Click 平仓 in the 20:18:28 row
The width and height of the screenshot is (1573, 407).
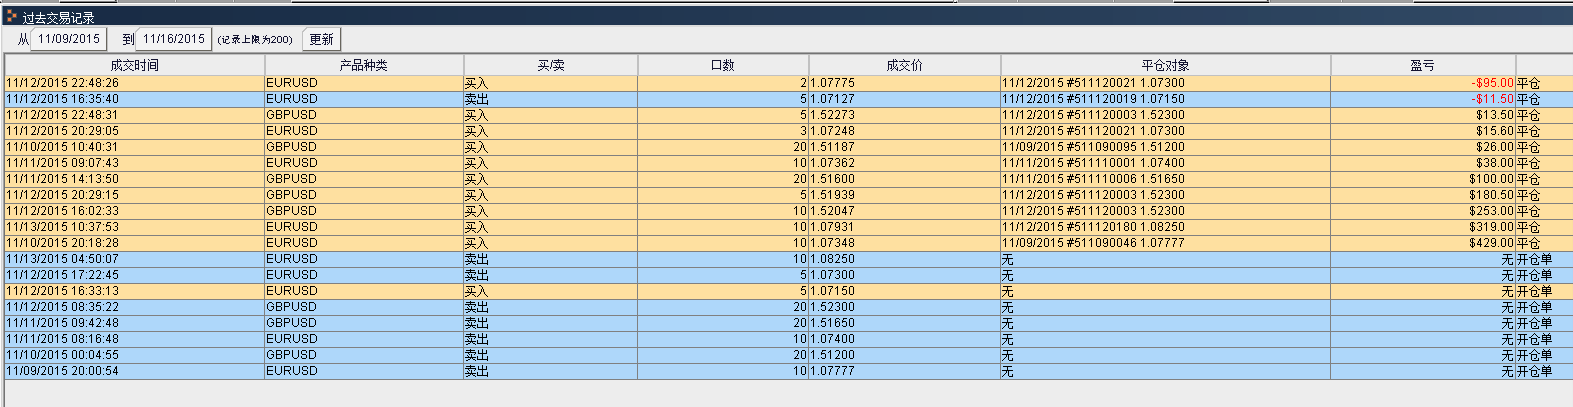(1528, 243)
